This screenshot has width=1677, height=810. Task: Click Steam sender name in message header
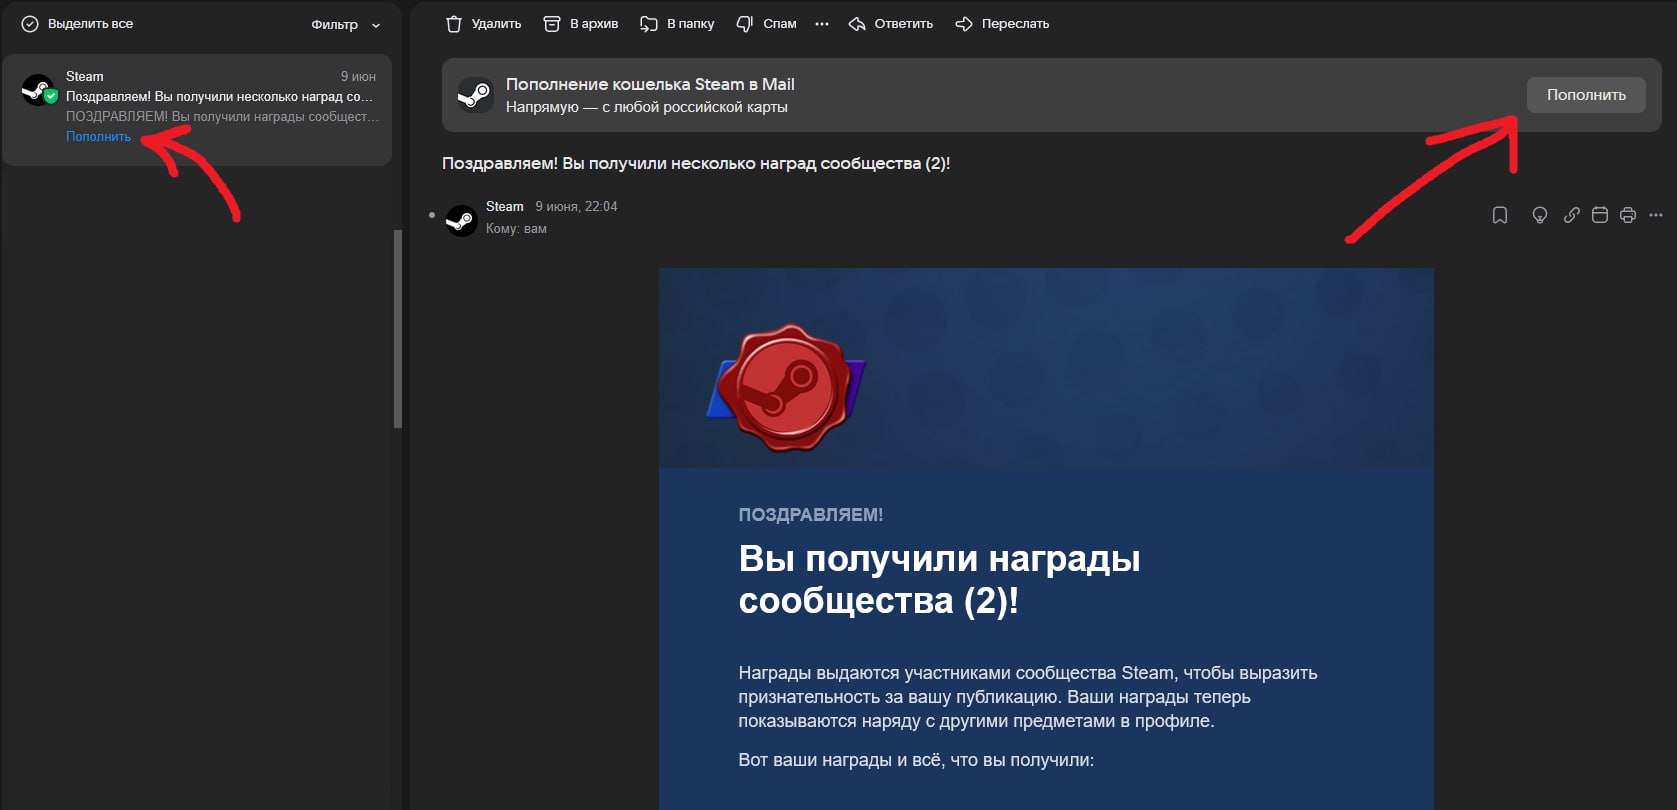(x=505, y=206)
